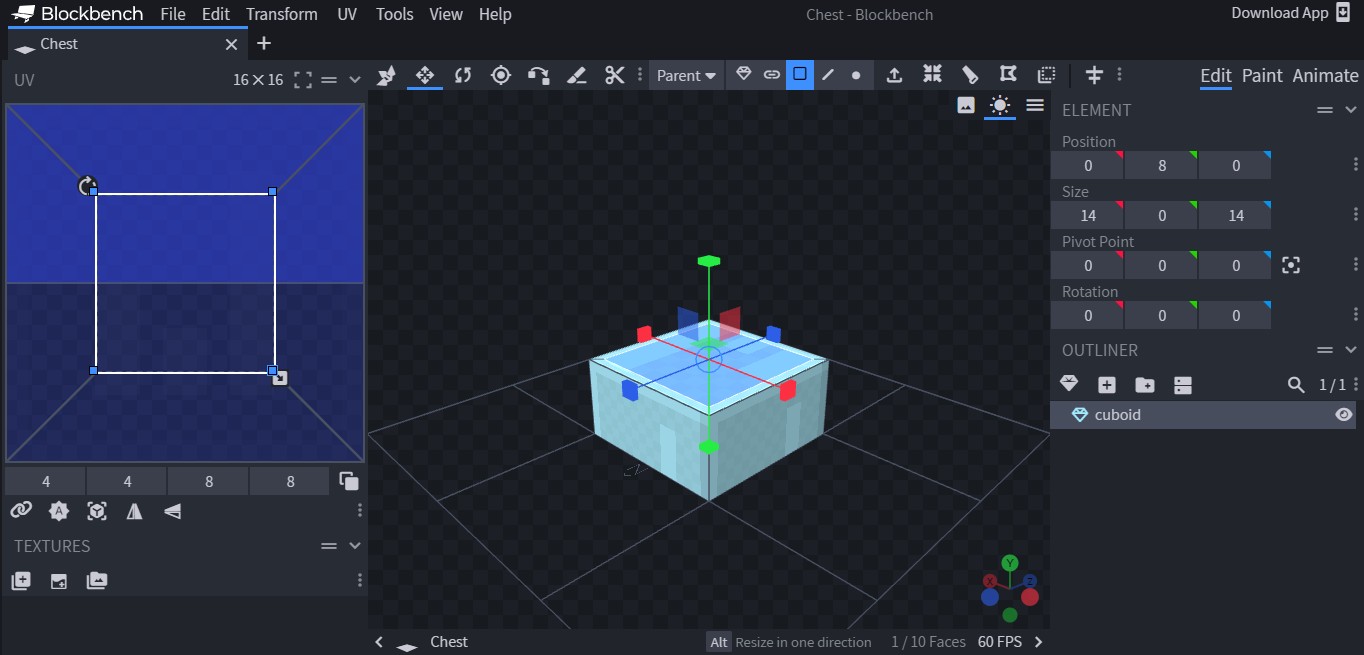Select the Knife (scissors) tool
This screenshot has height=655, width=1364.
(x=614, y=75)
